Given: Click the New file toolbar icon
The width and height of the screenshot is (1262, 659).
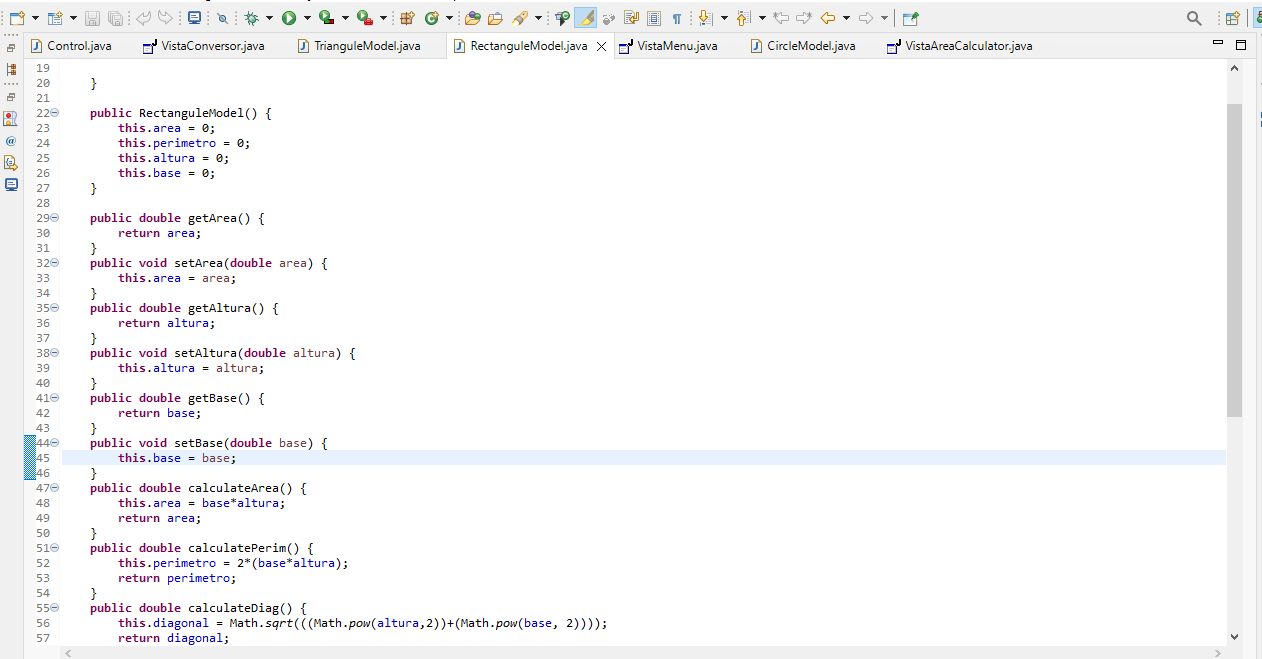Looking at the screenshot, I should click(x=17, y=18).
